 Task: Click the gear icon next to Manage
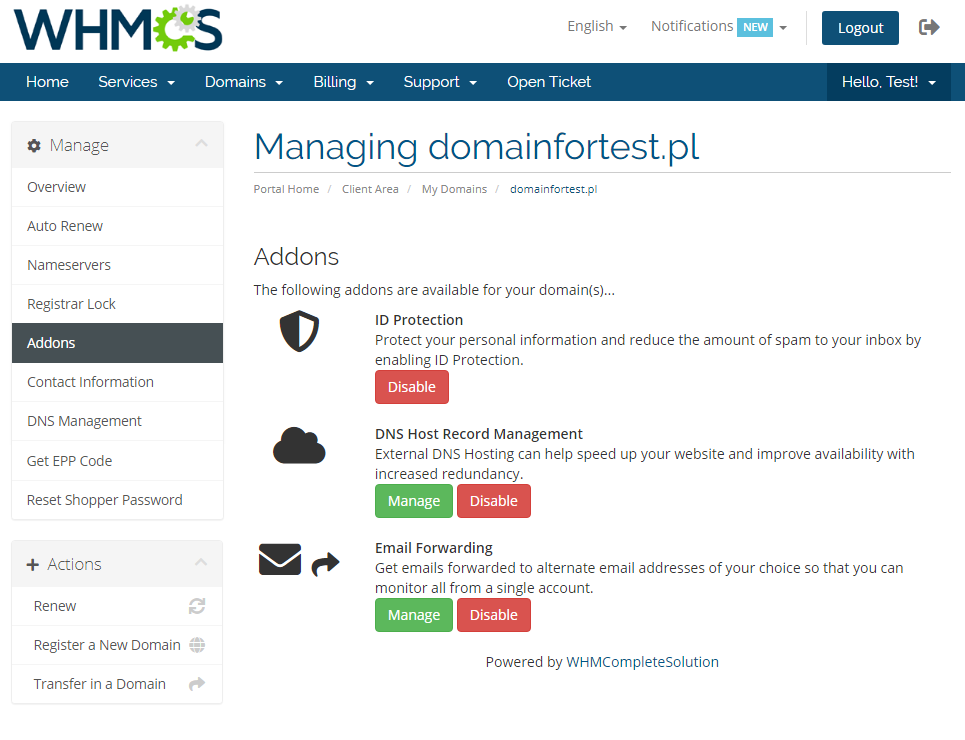pos(34,145)
